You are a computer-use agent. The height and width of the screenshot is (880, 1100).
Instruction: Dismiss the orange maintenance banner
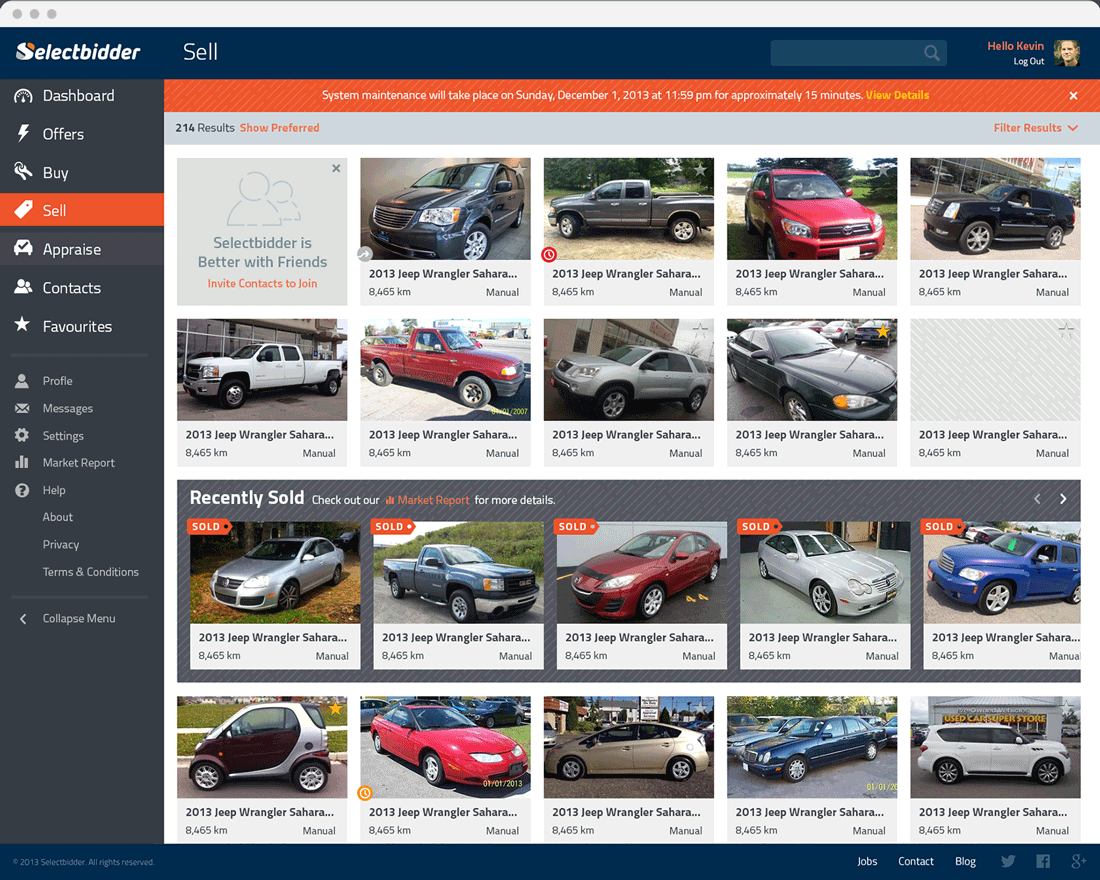click(1073, 95)
